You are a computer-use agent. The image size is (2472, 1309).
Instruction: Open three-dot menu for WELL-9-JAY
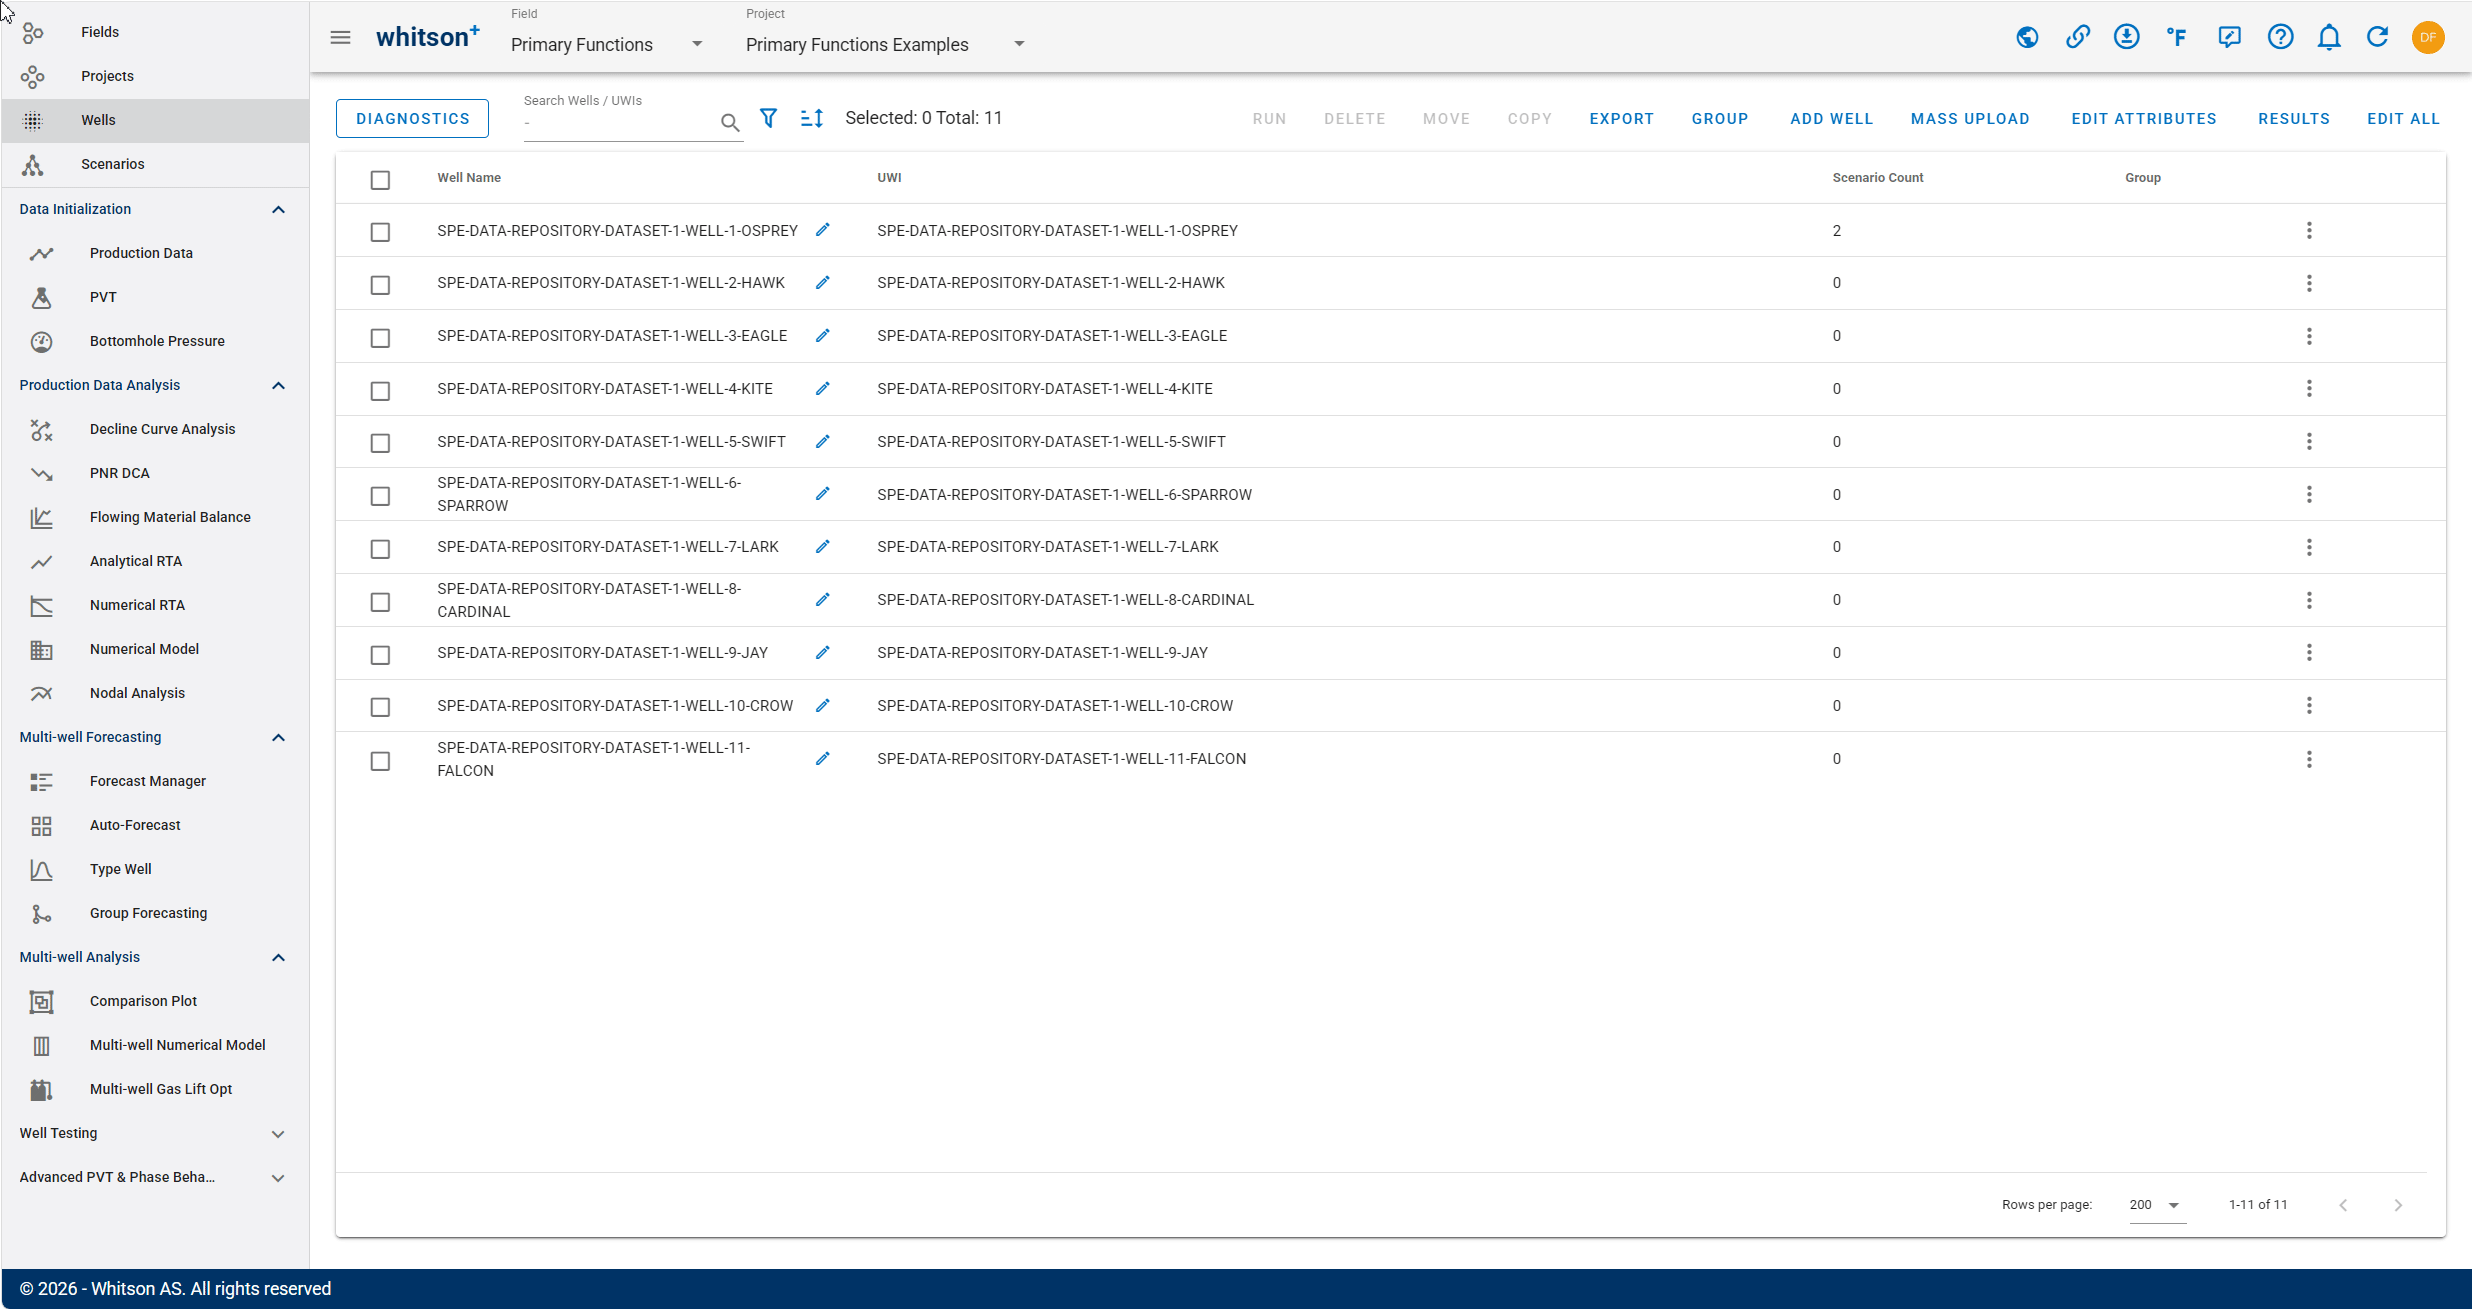coord(2309,653)
